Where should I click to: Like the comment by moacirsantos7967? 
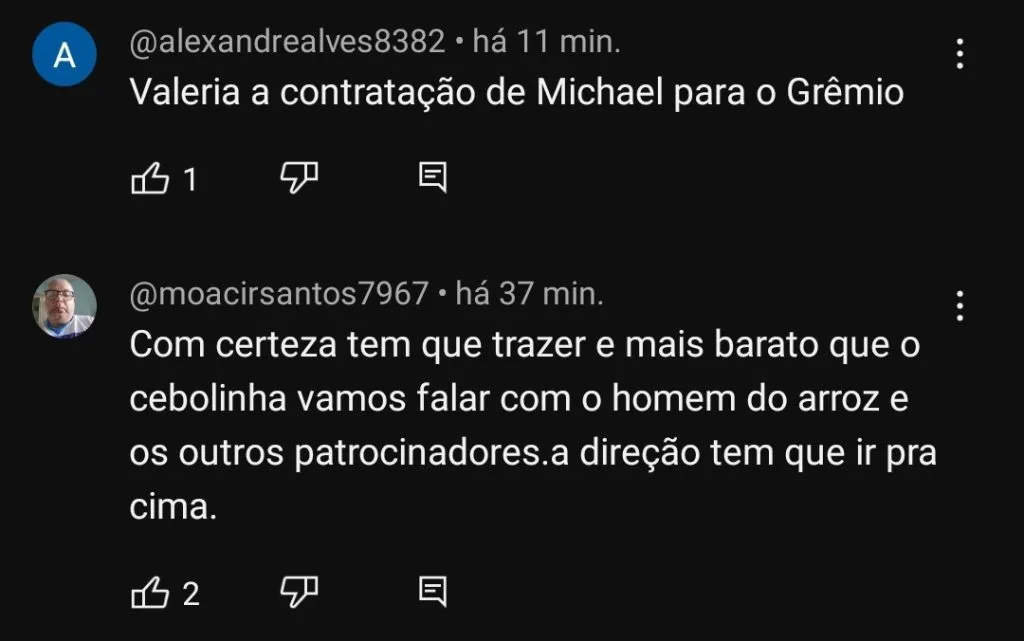tap(150, 593)
